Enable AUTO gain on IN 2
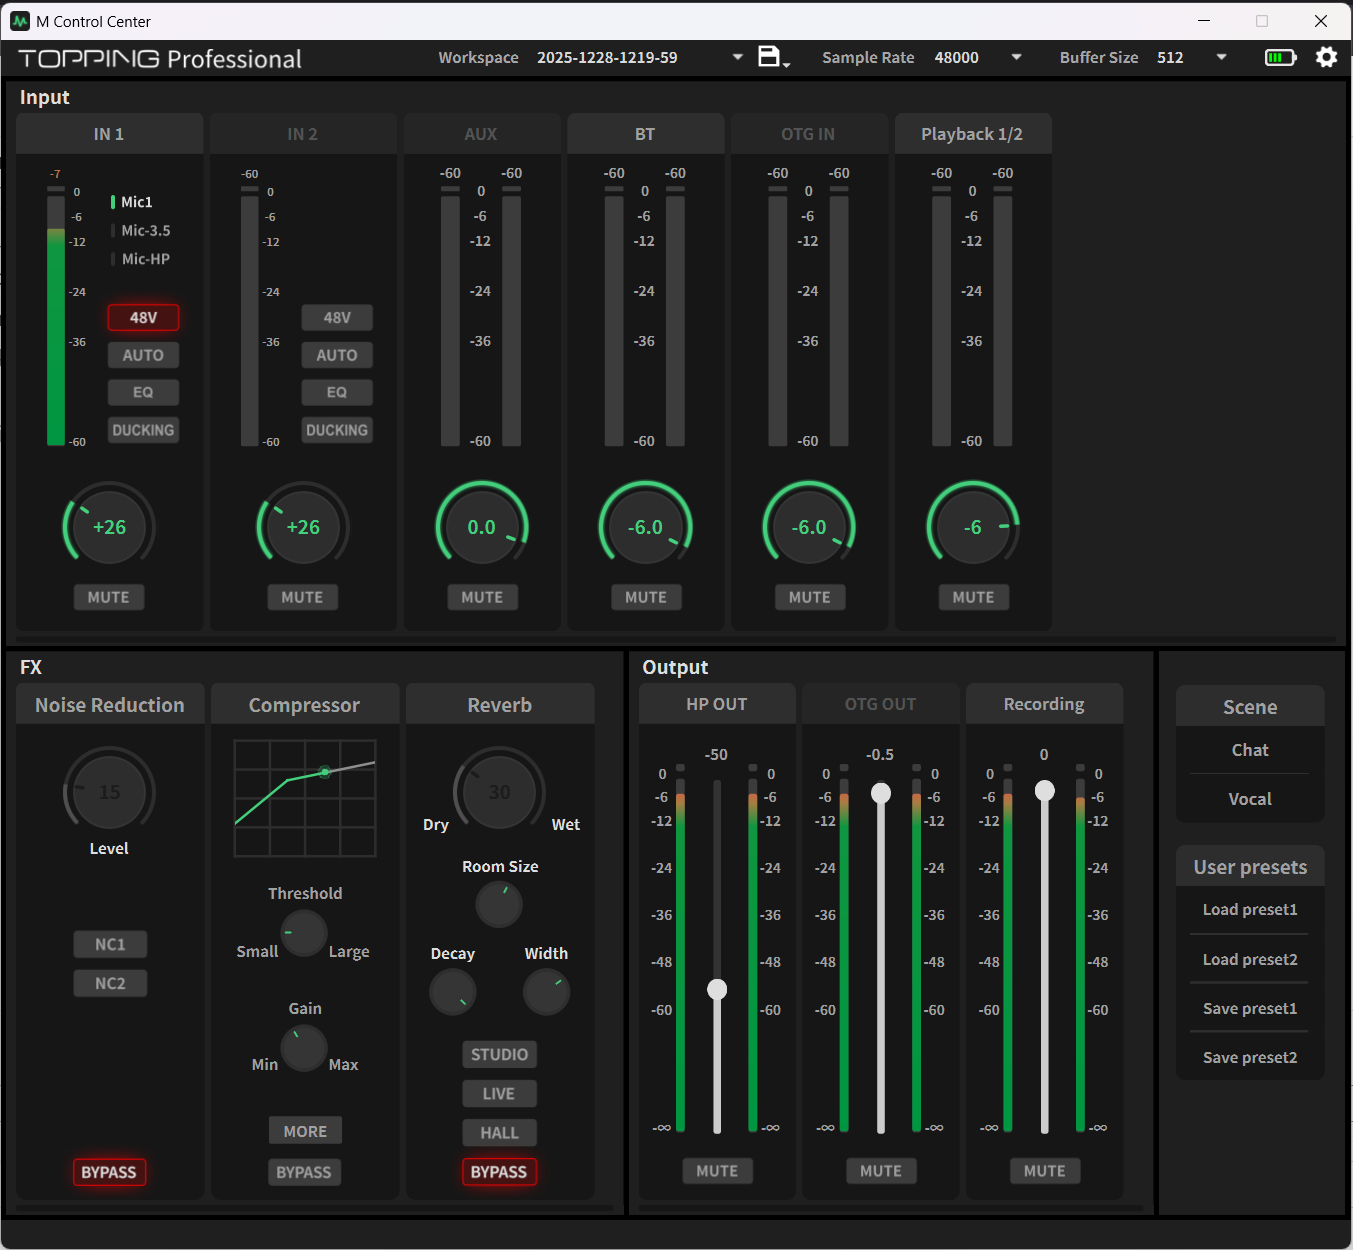 337,355
